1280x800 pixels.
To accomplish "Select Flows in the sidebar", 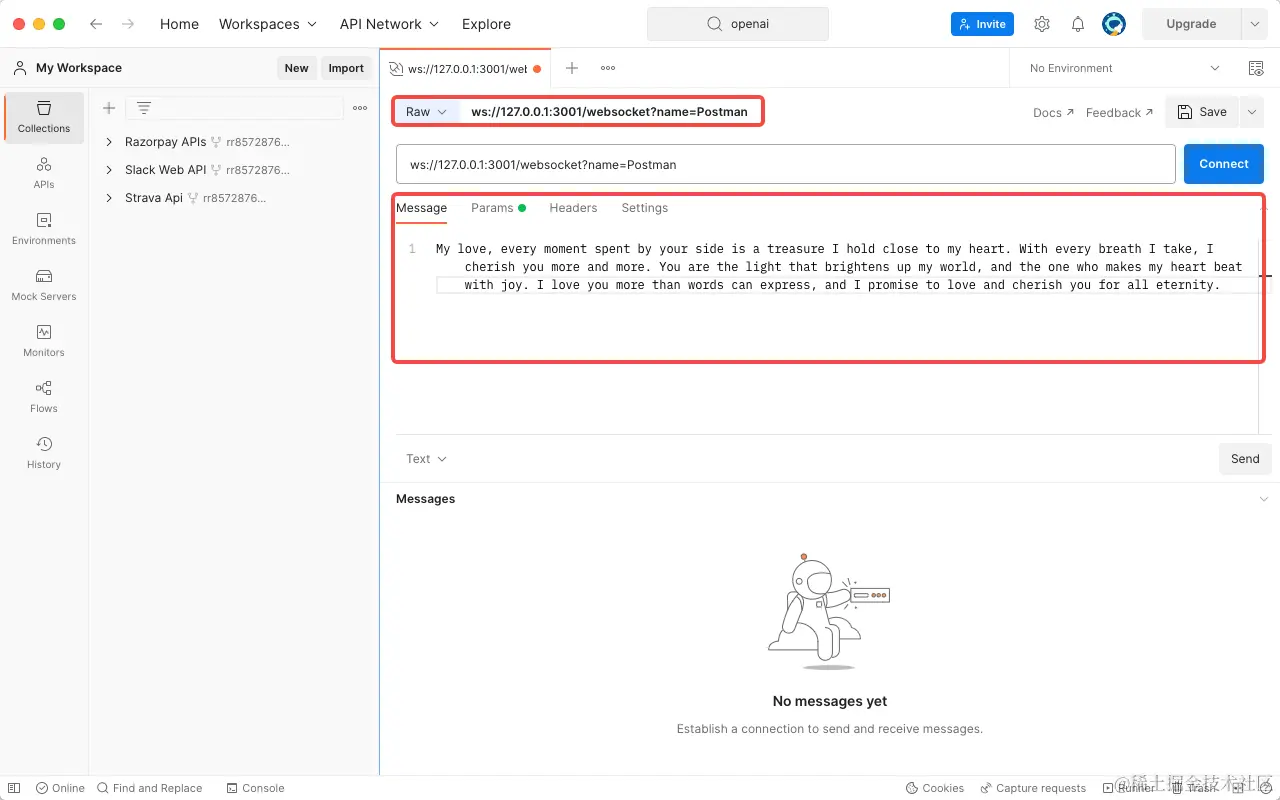I will pyautogui.click(x=43, y=396).
